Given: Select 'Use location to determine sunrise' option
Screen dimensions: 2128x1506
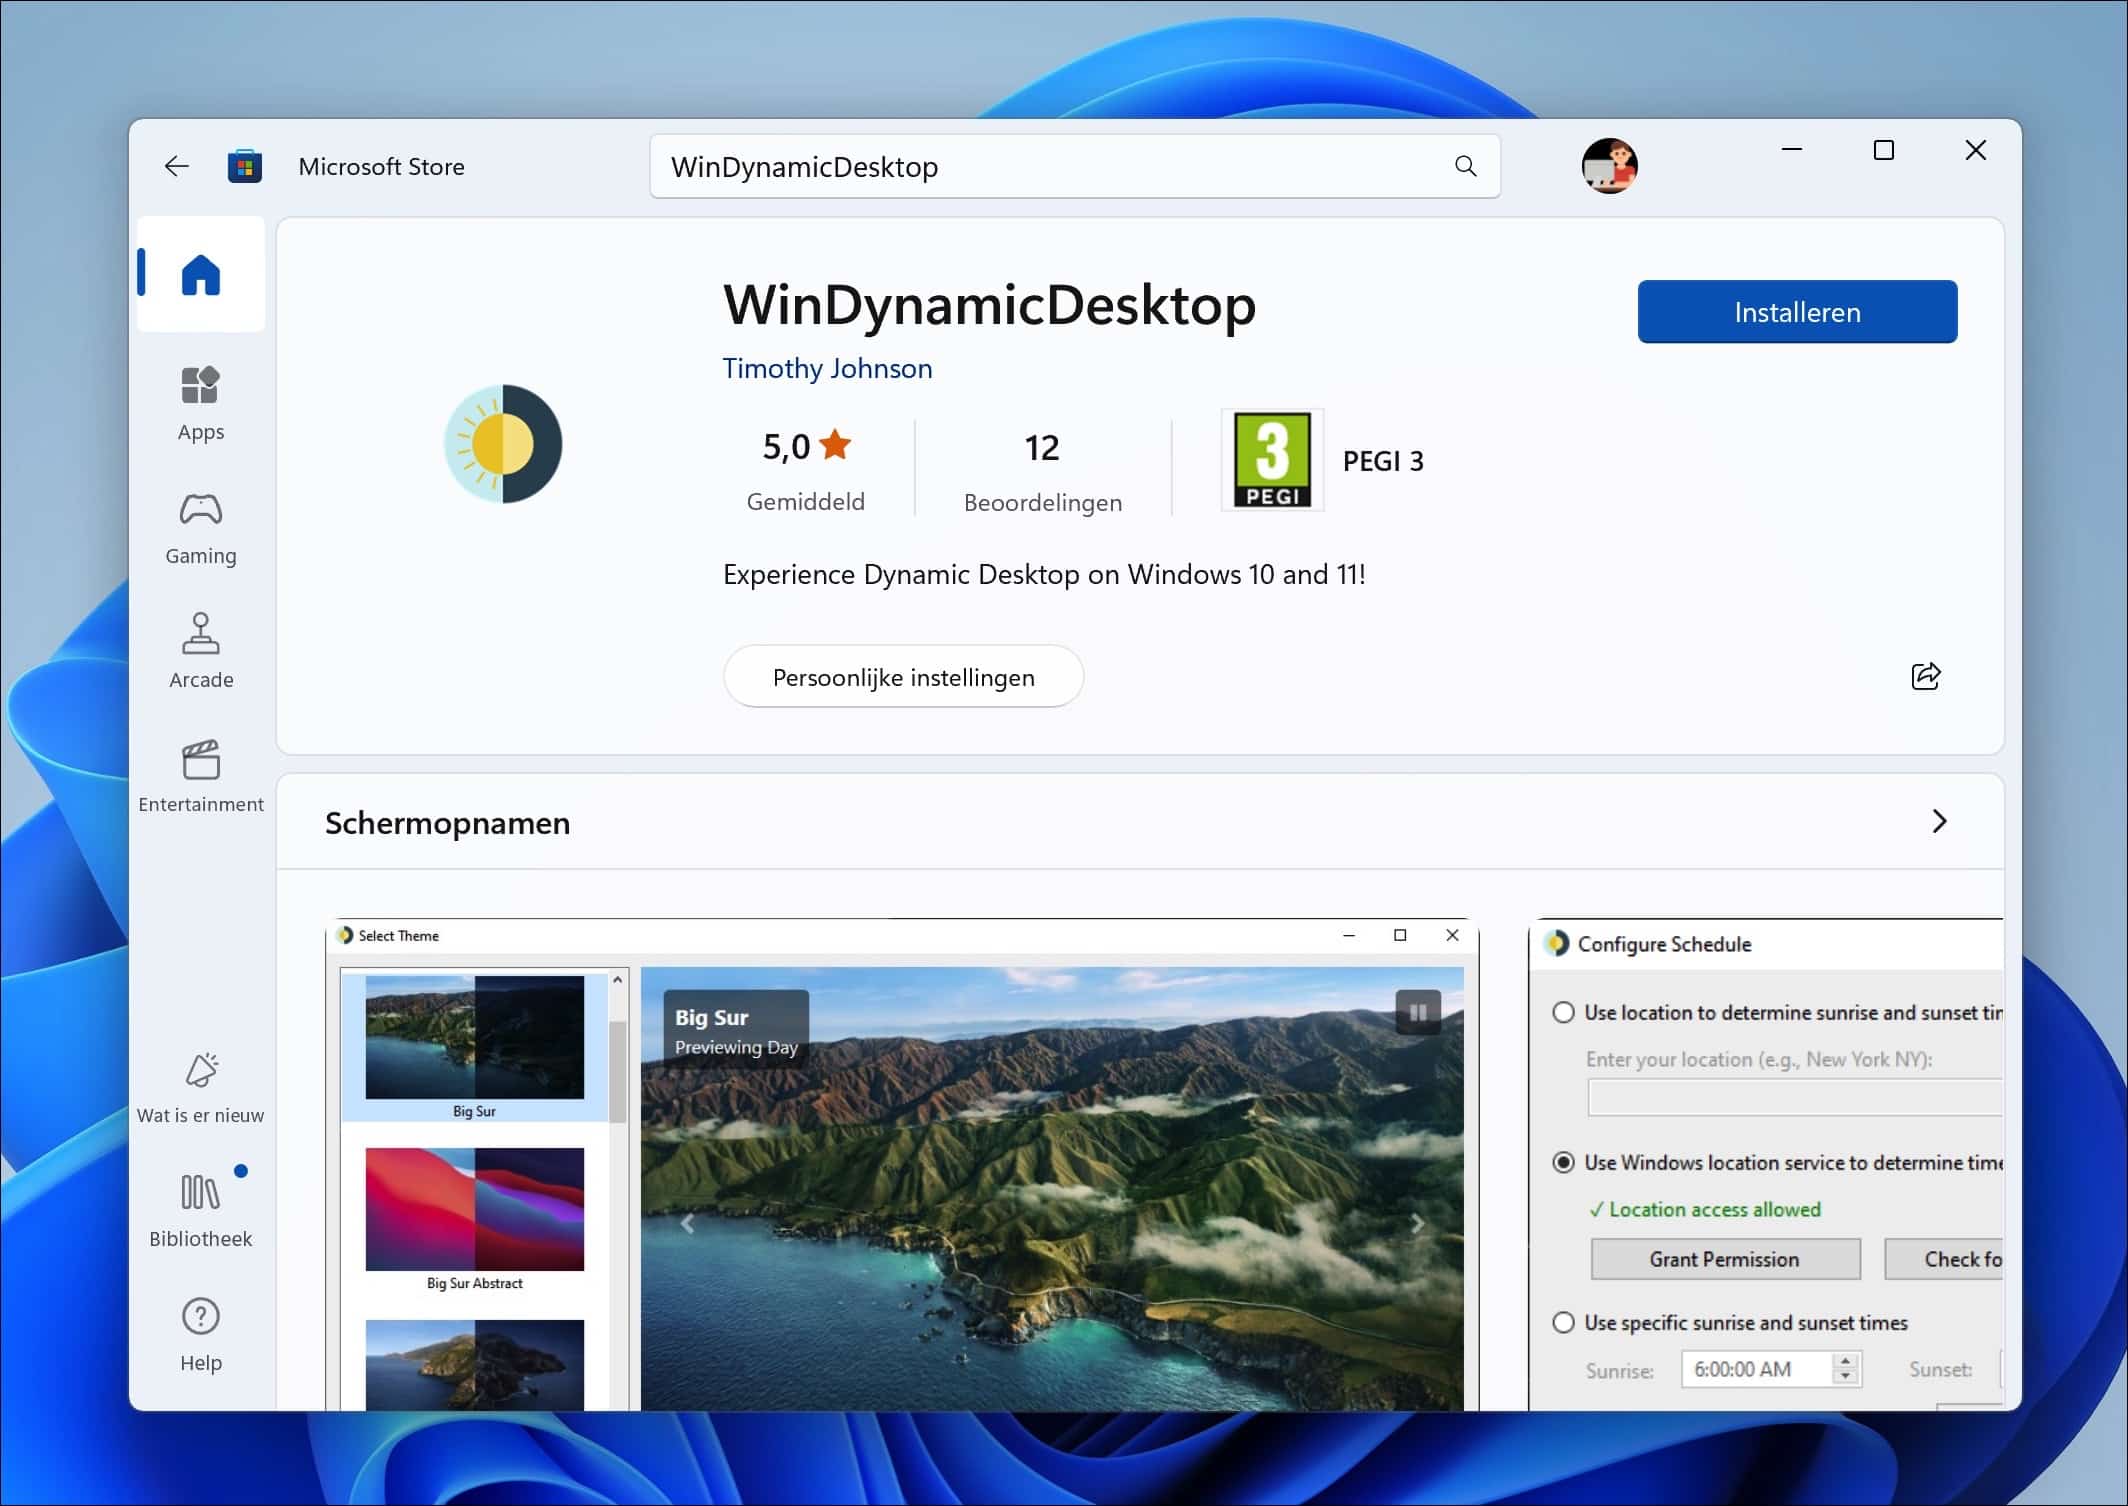Looking at the screenshot, I should tap(1563, 1012).
